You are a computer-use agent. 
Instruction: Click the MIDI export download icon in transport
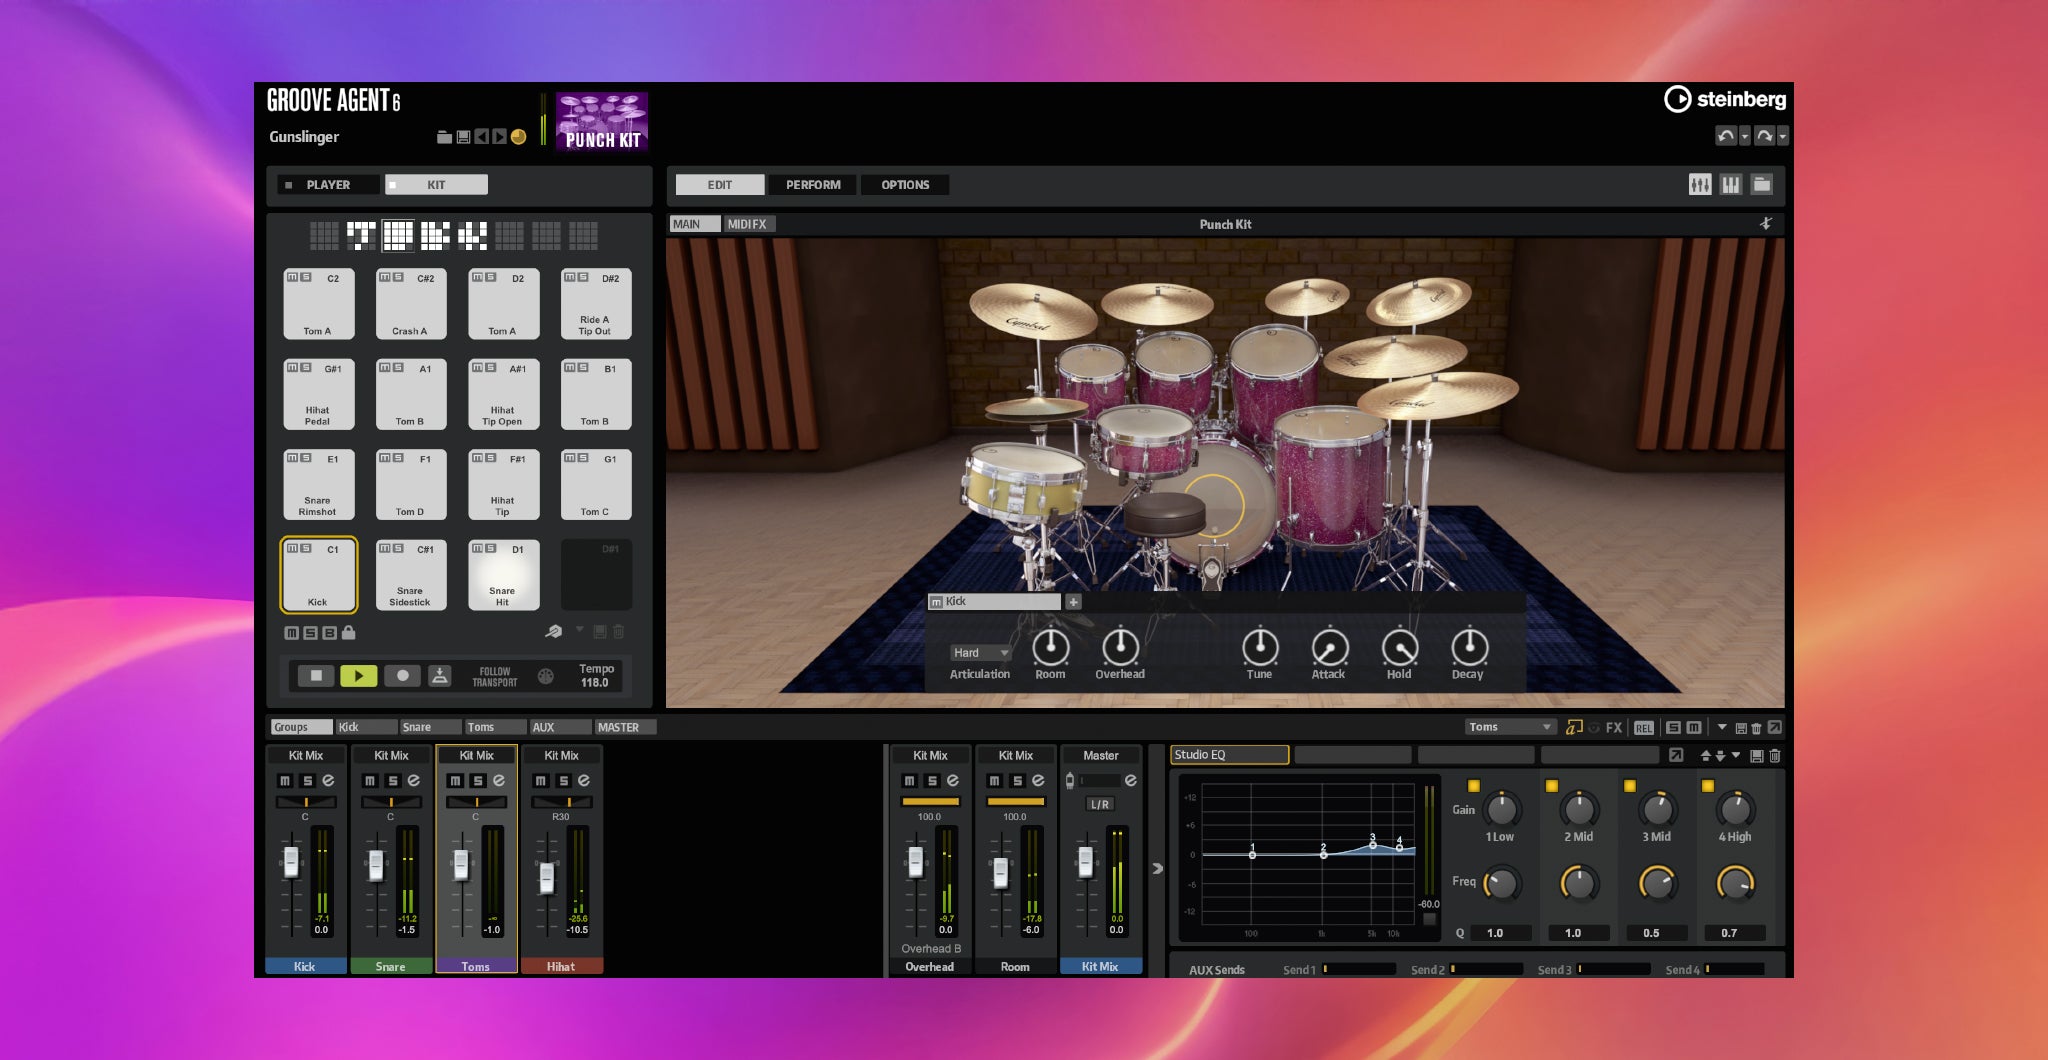tap(439, 676)
